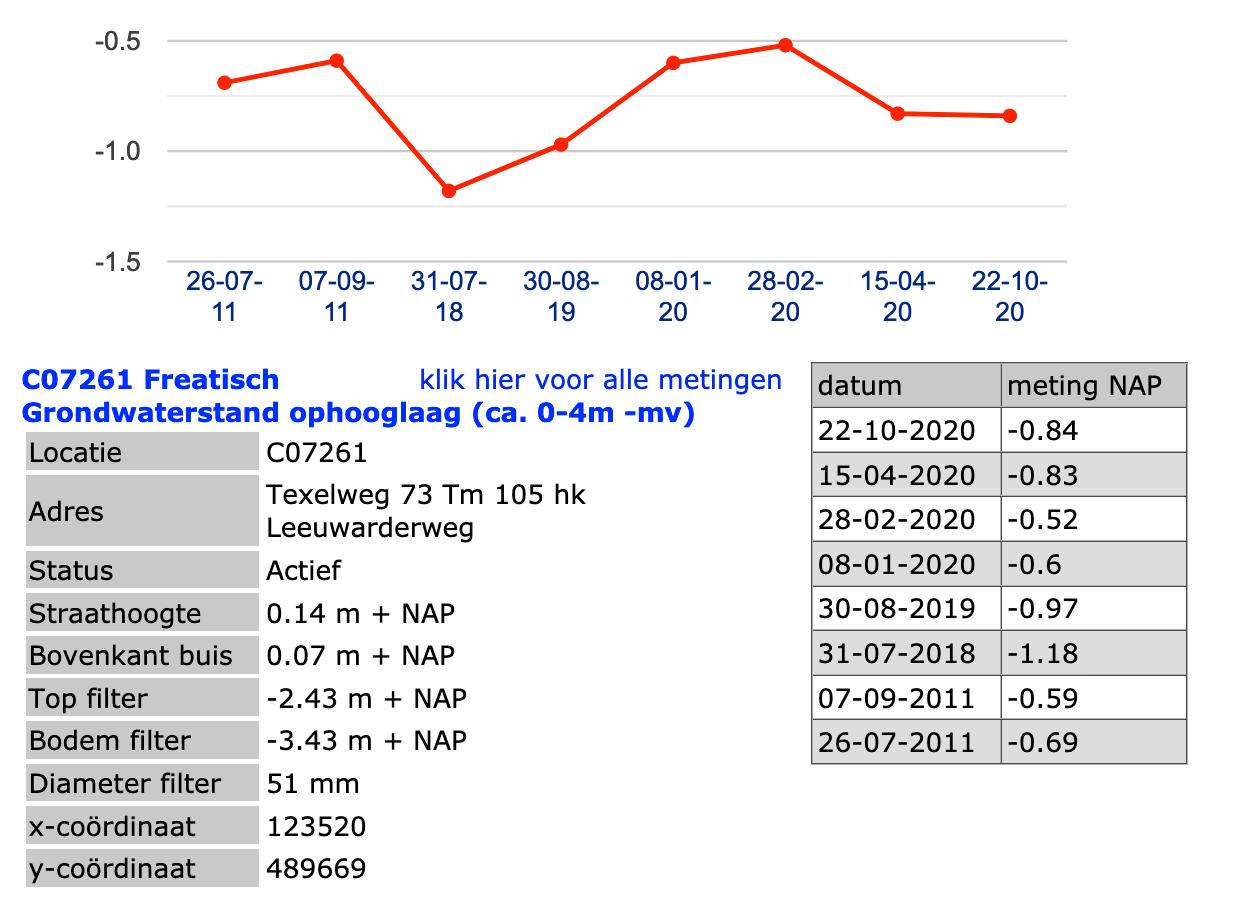Select measurement value -0.83
The image size is (1234, 920).
click(x=1094, y=475)
